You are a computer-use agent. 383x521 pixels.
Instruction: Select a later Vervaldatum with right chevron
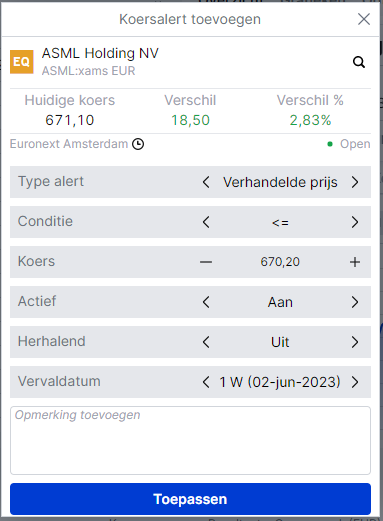355,382
